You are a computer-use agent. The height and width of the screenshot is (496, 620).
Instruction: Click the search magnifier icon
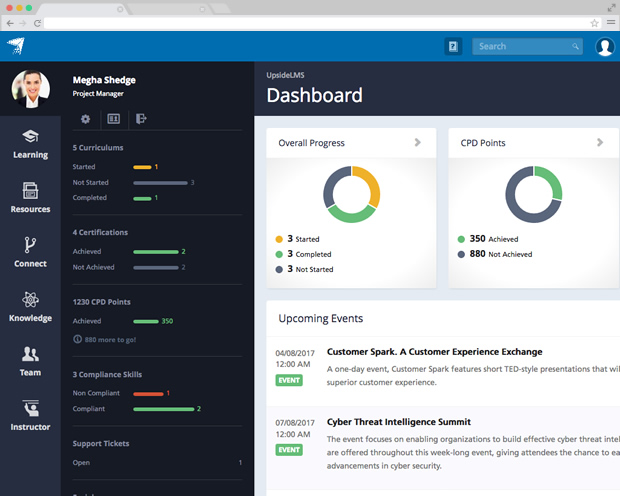(x=575, y=47)
